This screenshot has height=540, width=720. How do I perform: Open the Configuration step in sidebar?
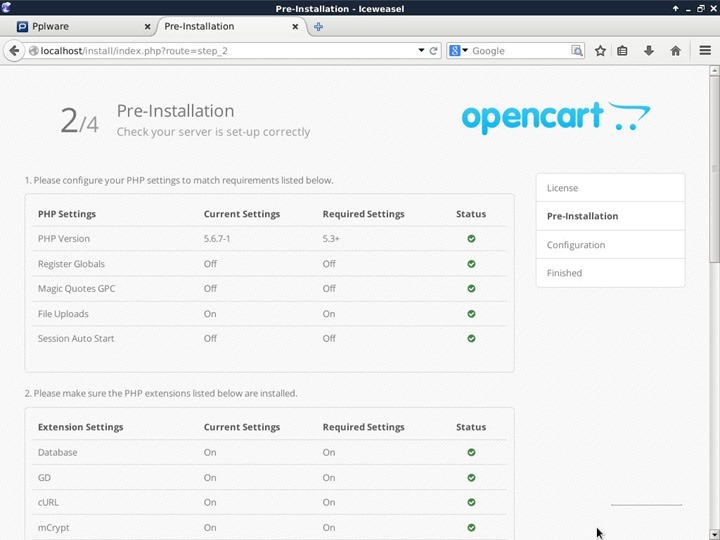(x=610, y=245)
